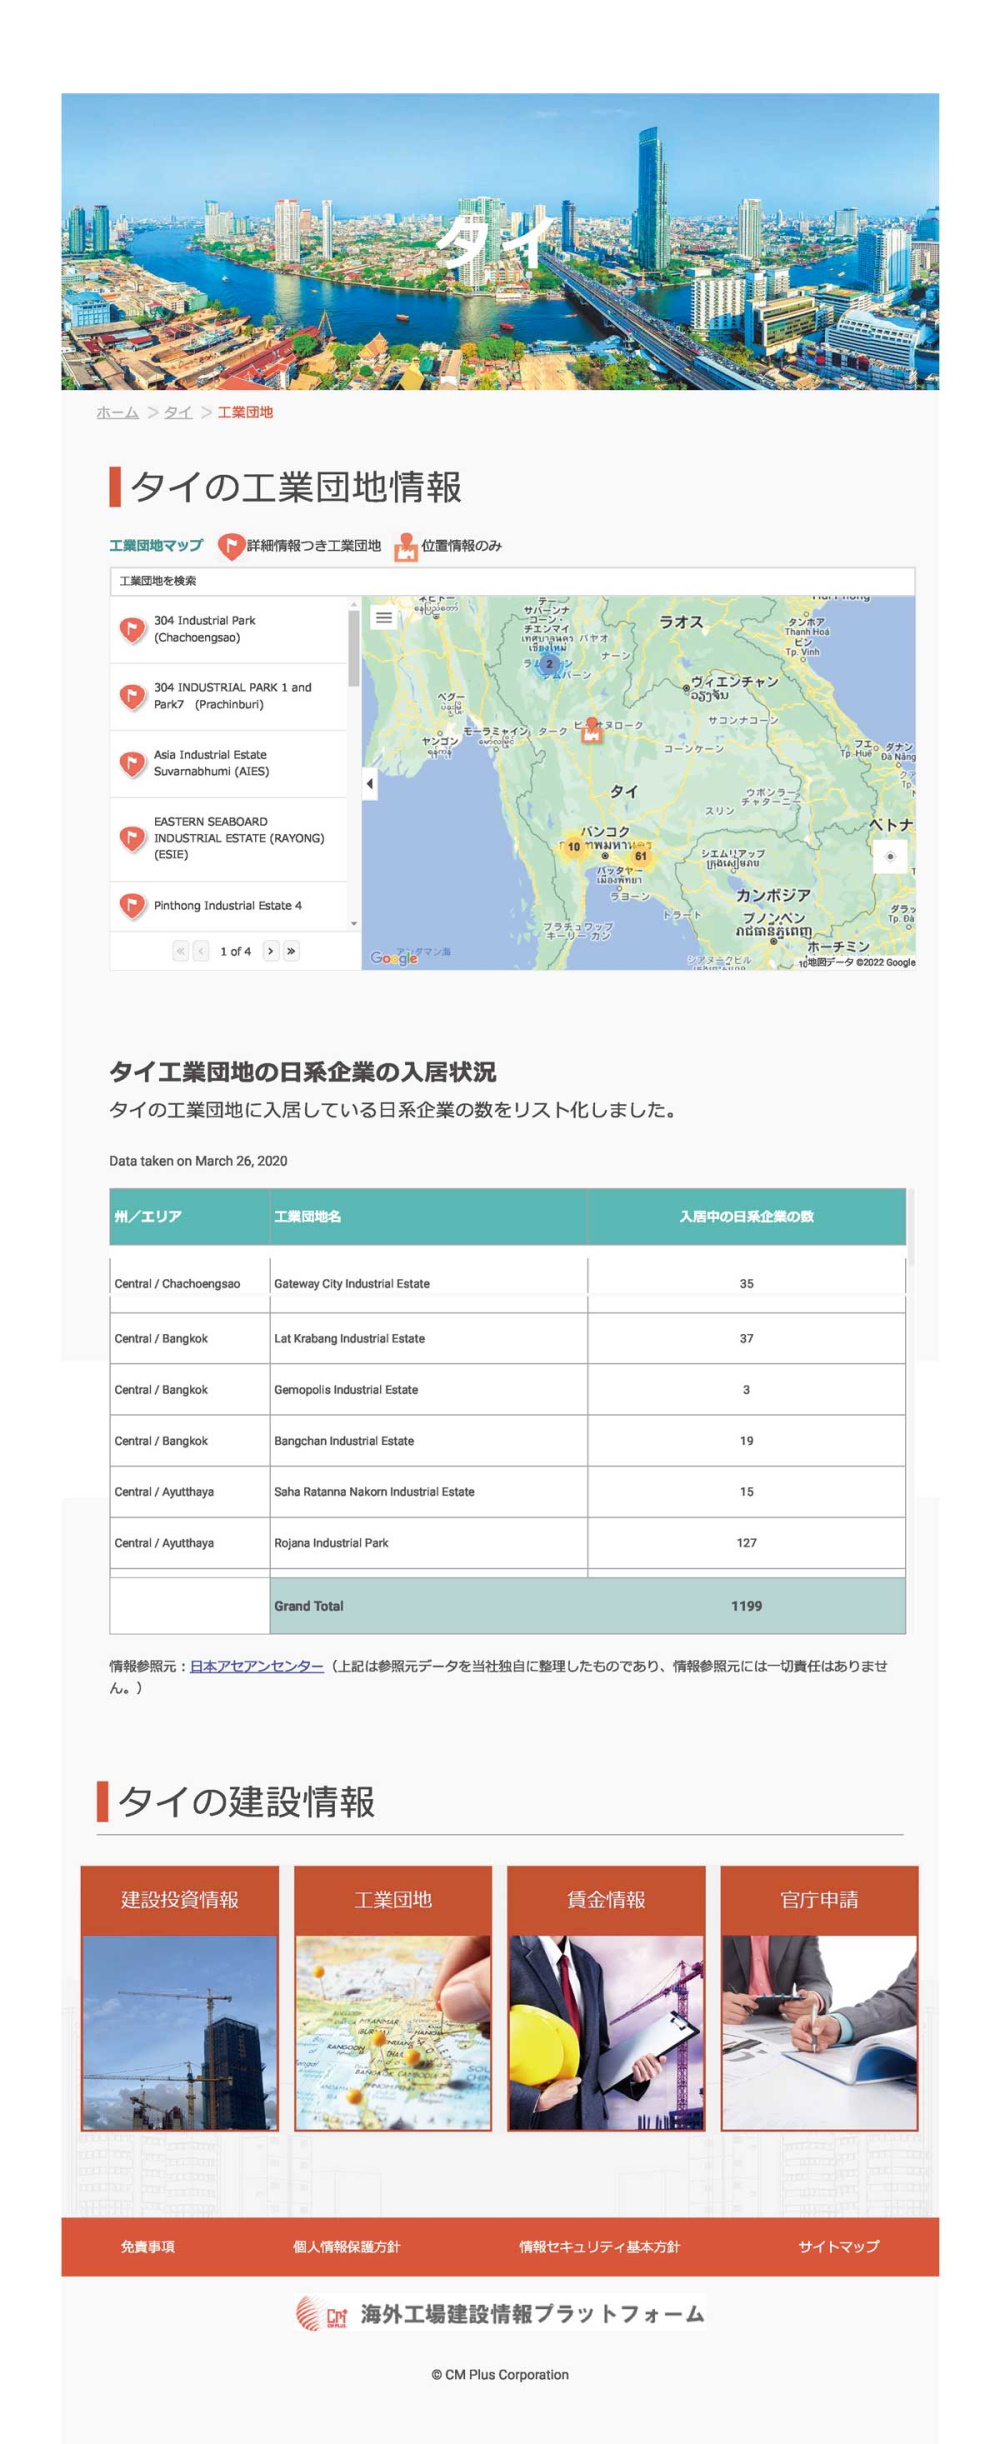
Task: Jump to the last page of estate list
Action: (291, 951)
